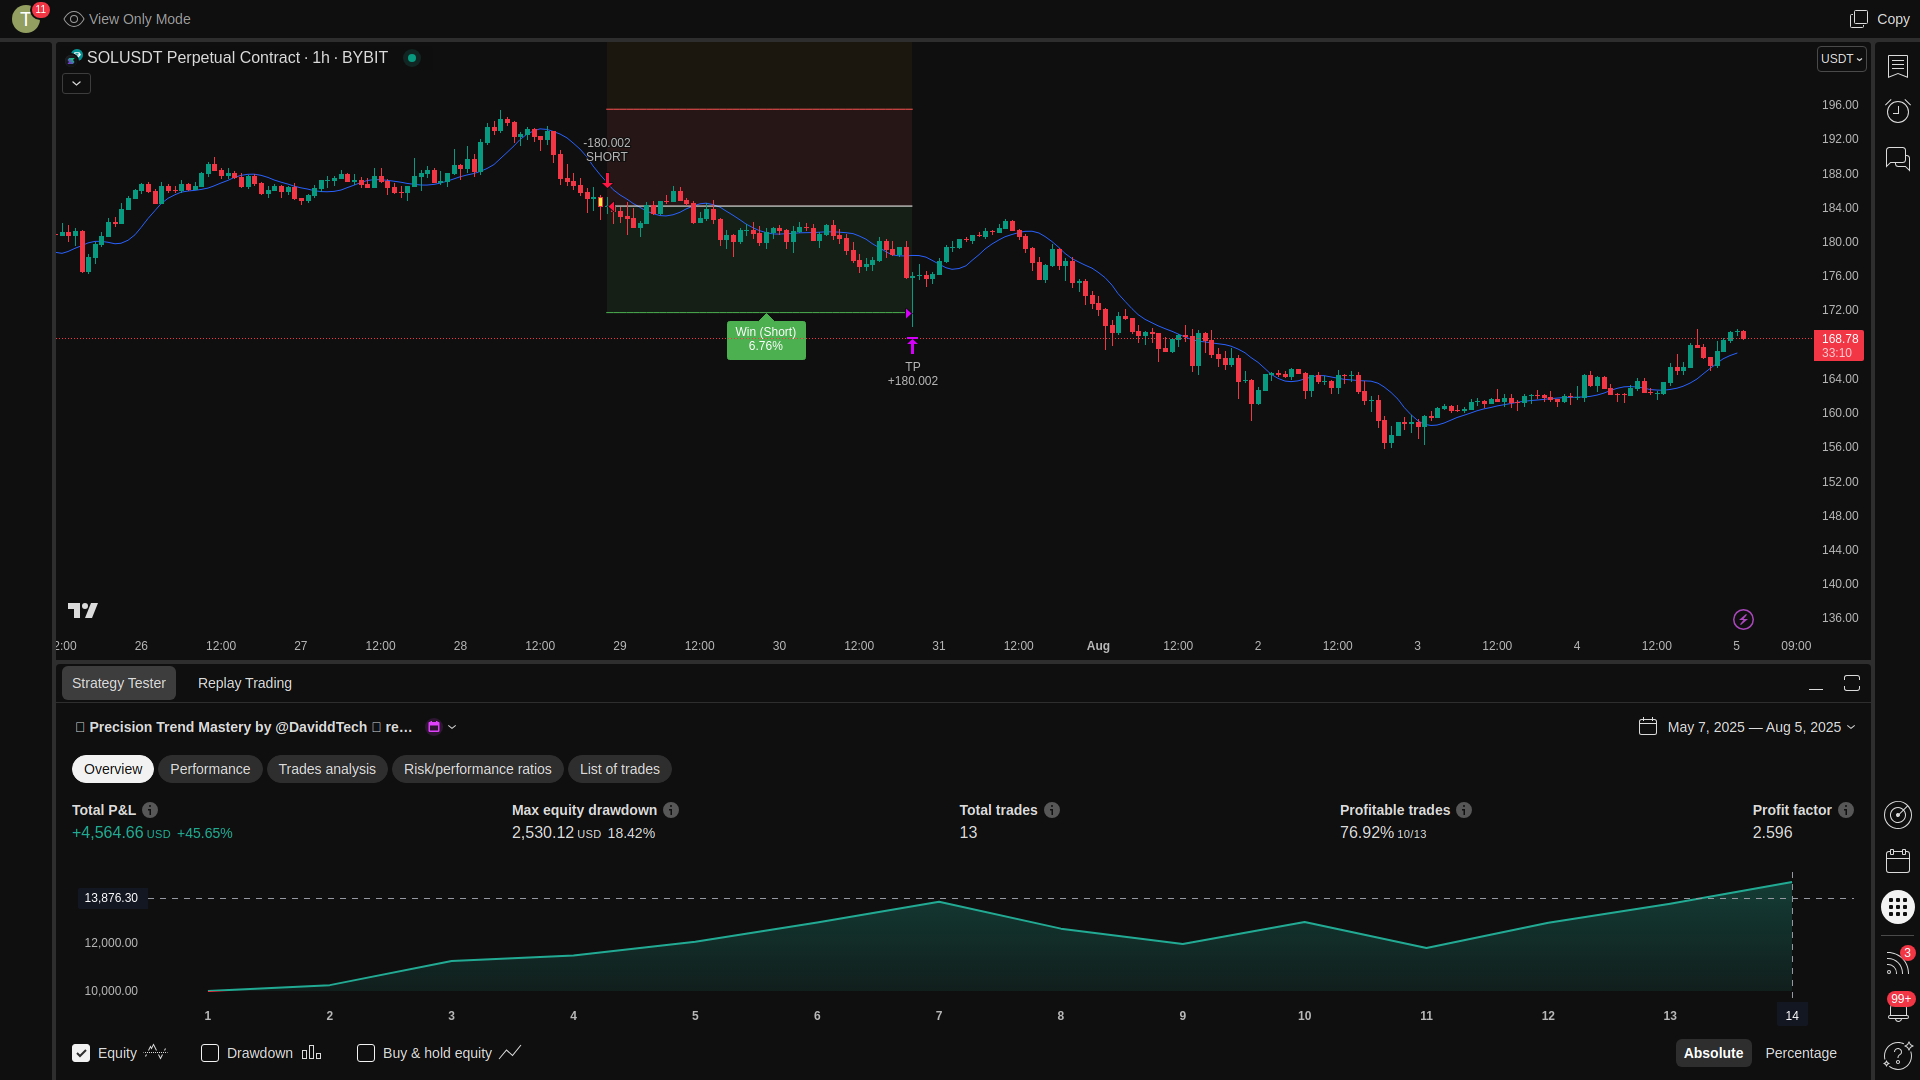Enable the Drawdown checkbox
This screenshot has width=1920, height=1080.
click(210, 1053)
